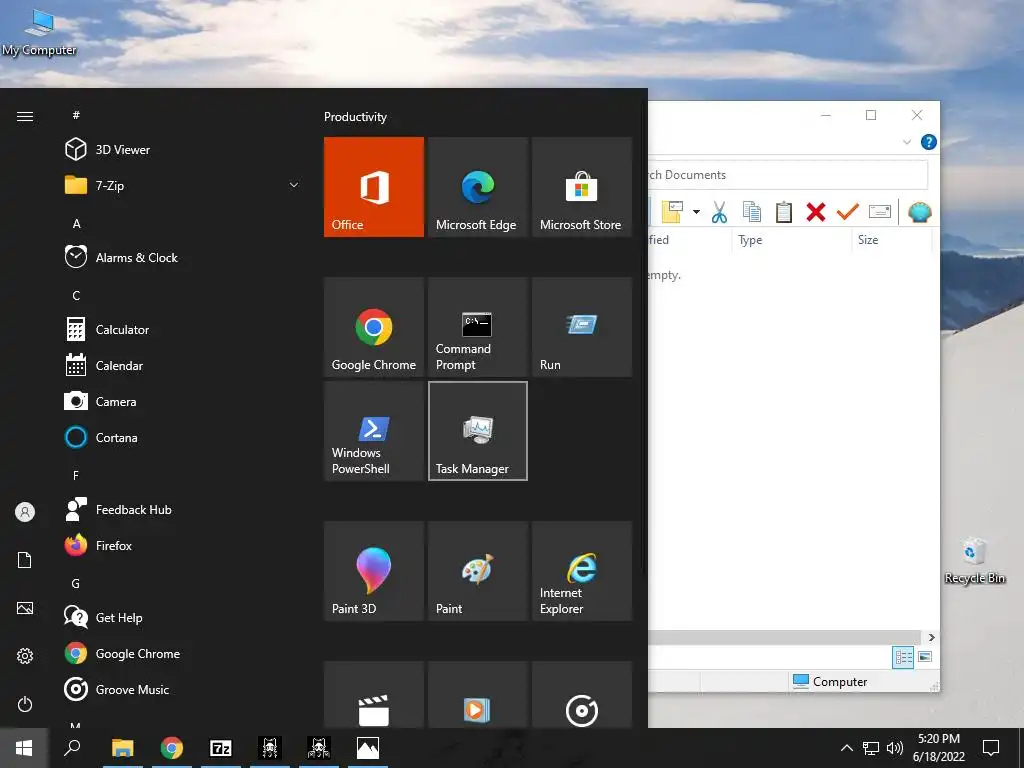This screenshot has height=768, width=1024.
Task: Focus the Search Documents field
Action: tap(788, 175)
